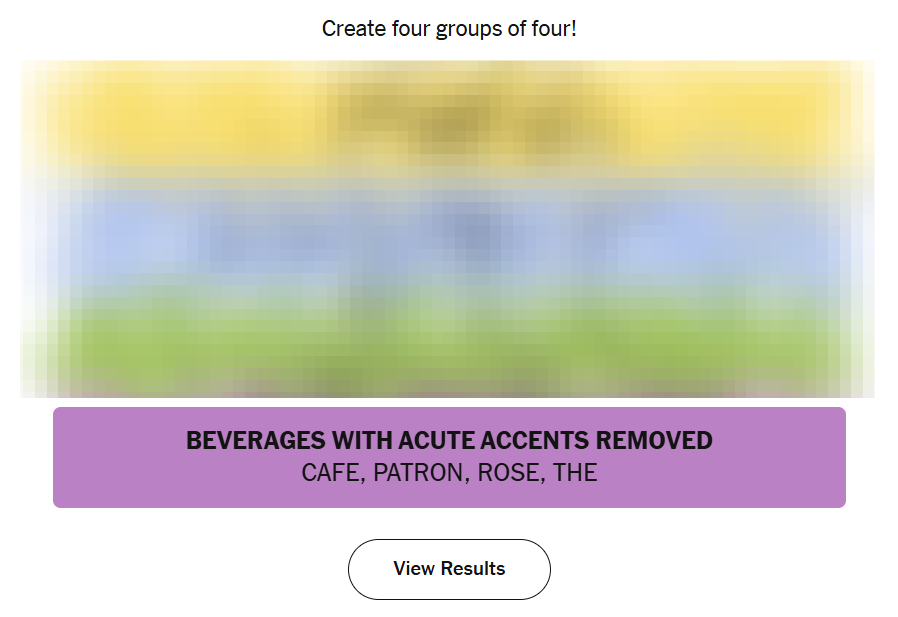Select the purple solved category card
Screen dimensions: 898x617
[x=449, y=457]
